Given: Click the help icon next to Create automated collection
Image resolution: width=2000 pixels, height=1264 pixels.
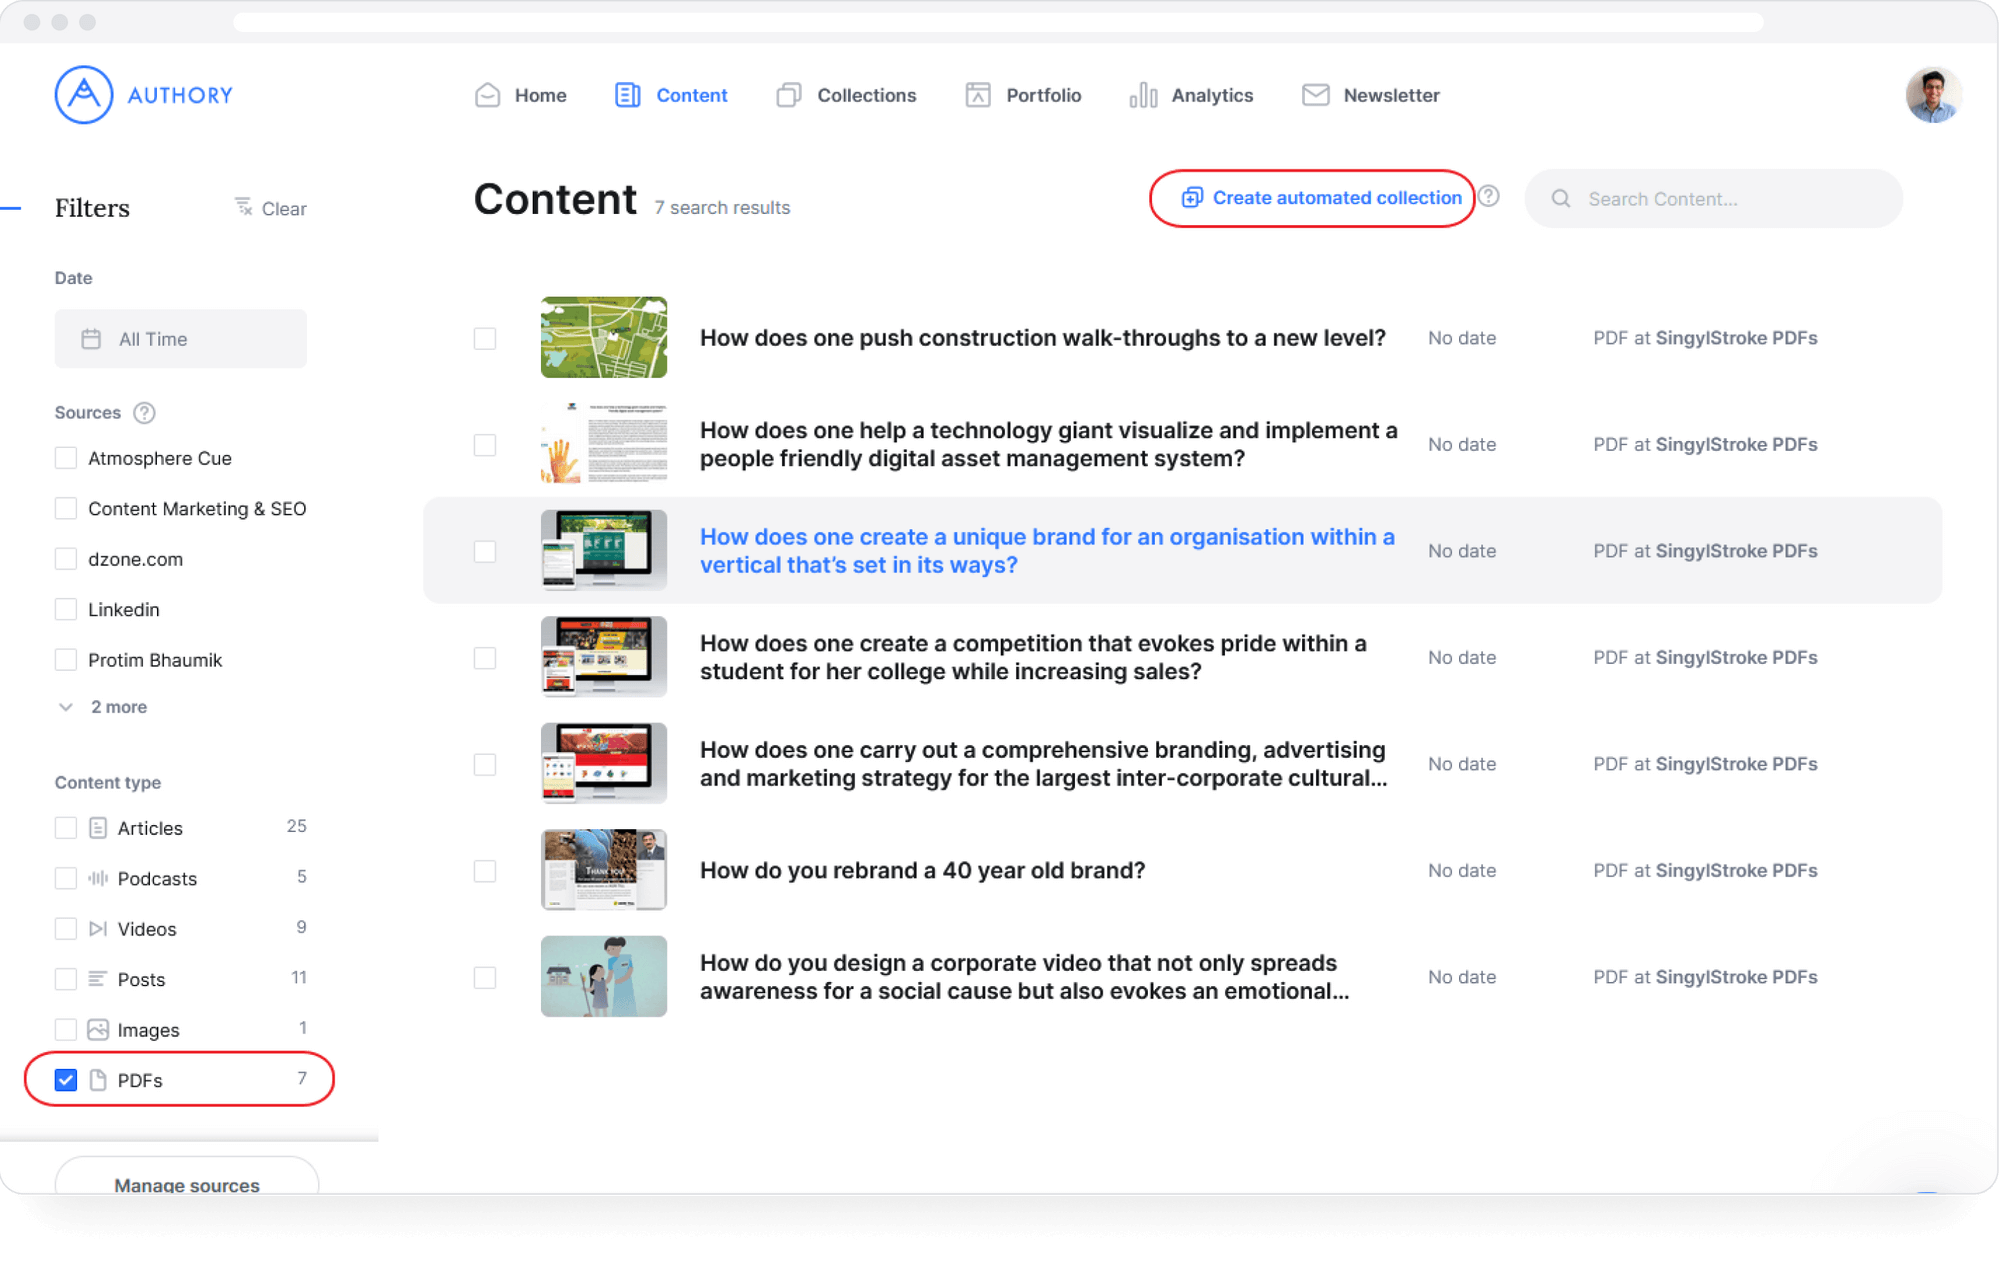Looking at the screenshot, I should tap(1489, 197).
